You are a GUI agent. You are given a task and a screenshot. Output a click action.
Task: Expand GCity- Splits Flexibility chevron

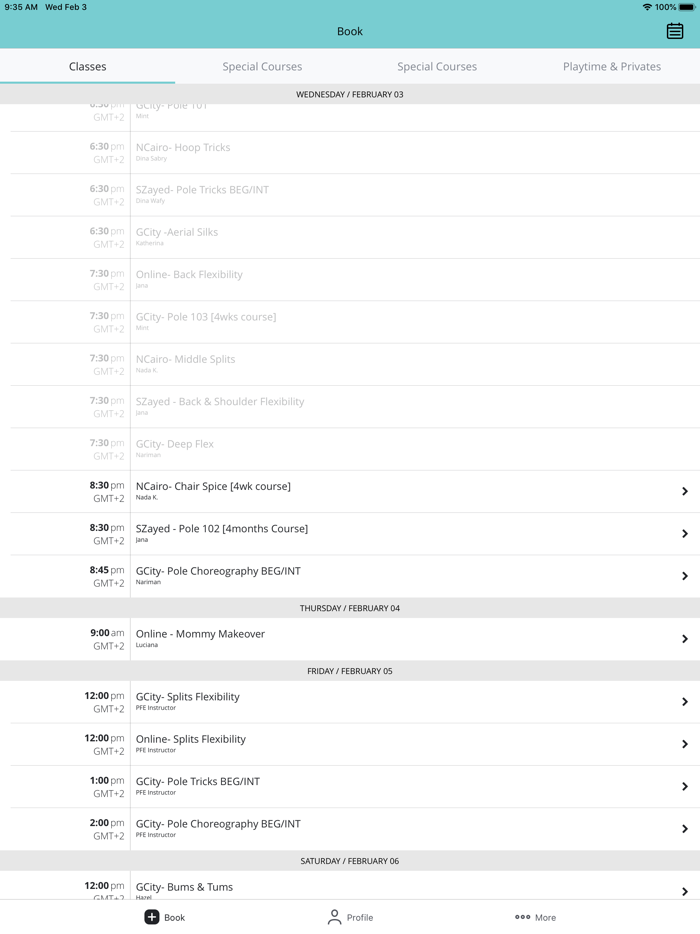pyautogui.click(x=685, y=702)
